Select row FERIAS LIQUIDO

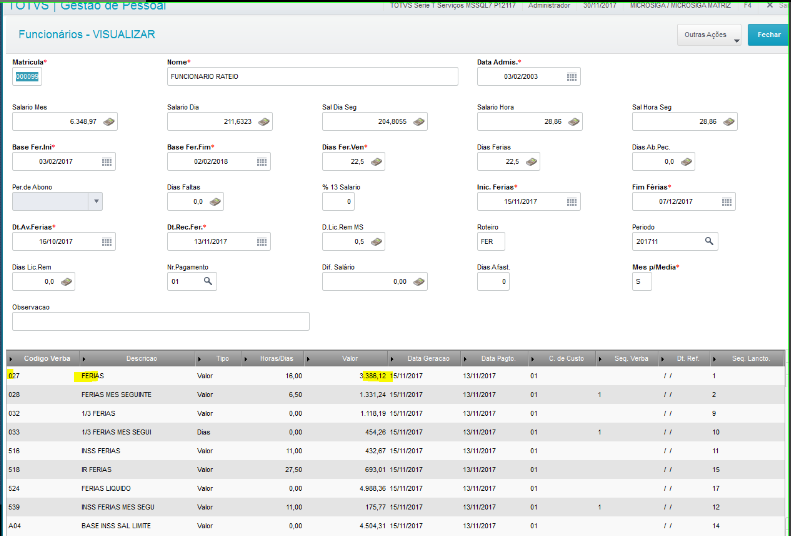pos(396,488)
